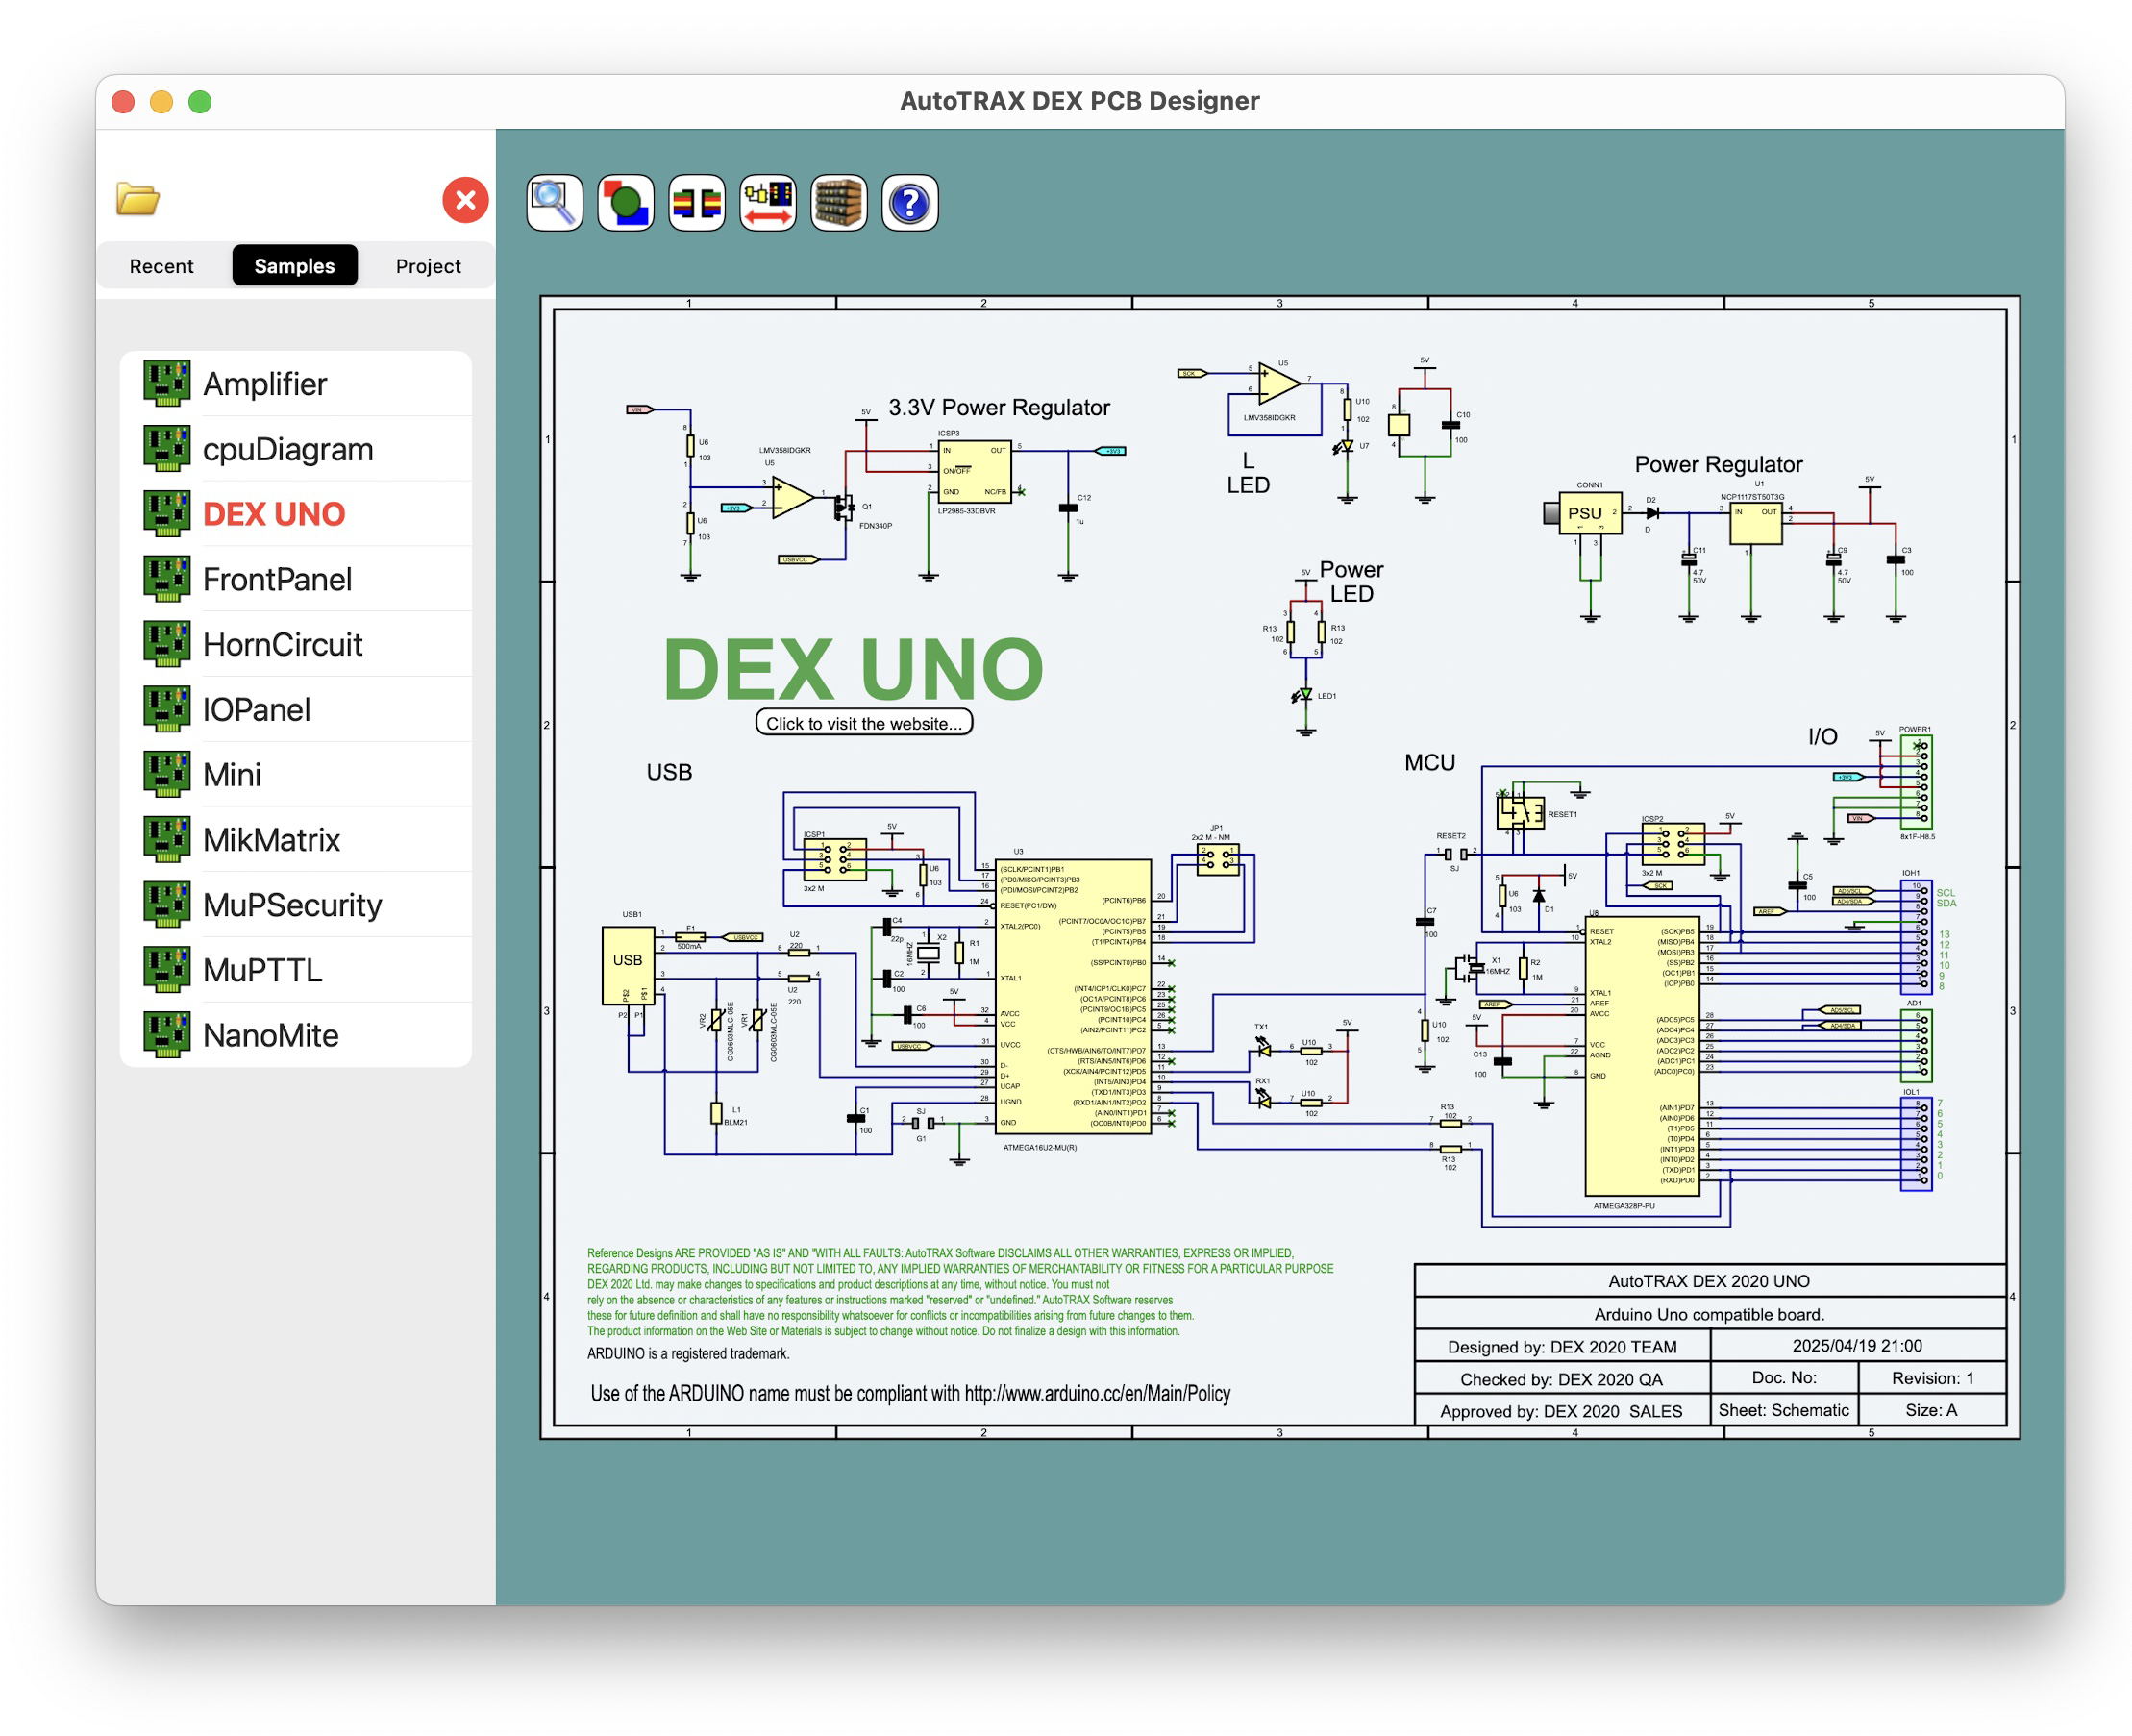Screen dimensions: 2132x1736
Task: Select the HornCircuit sample
Action: 296,644
